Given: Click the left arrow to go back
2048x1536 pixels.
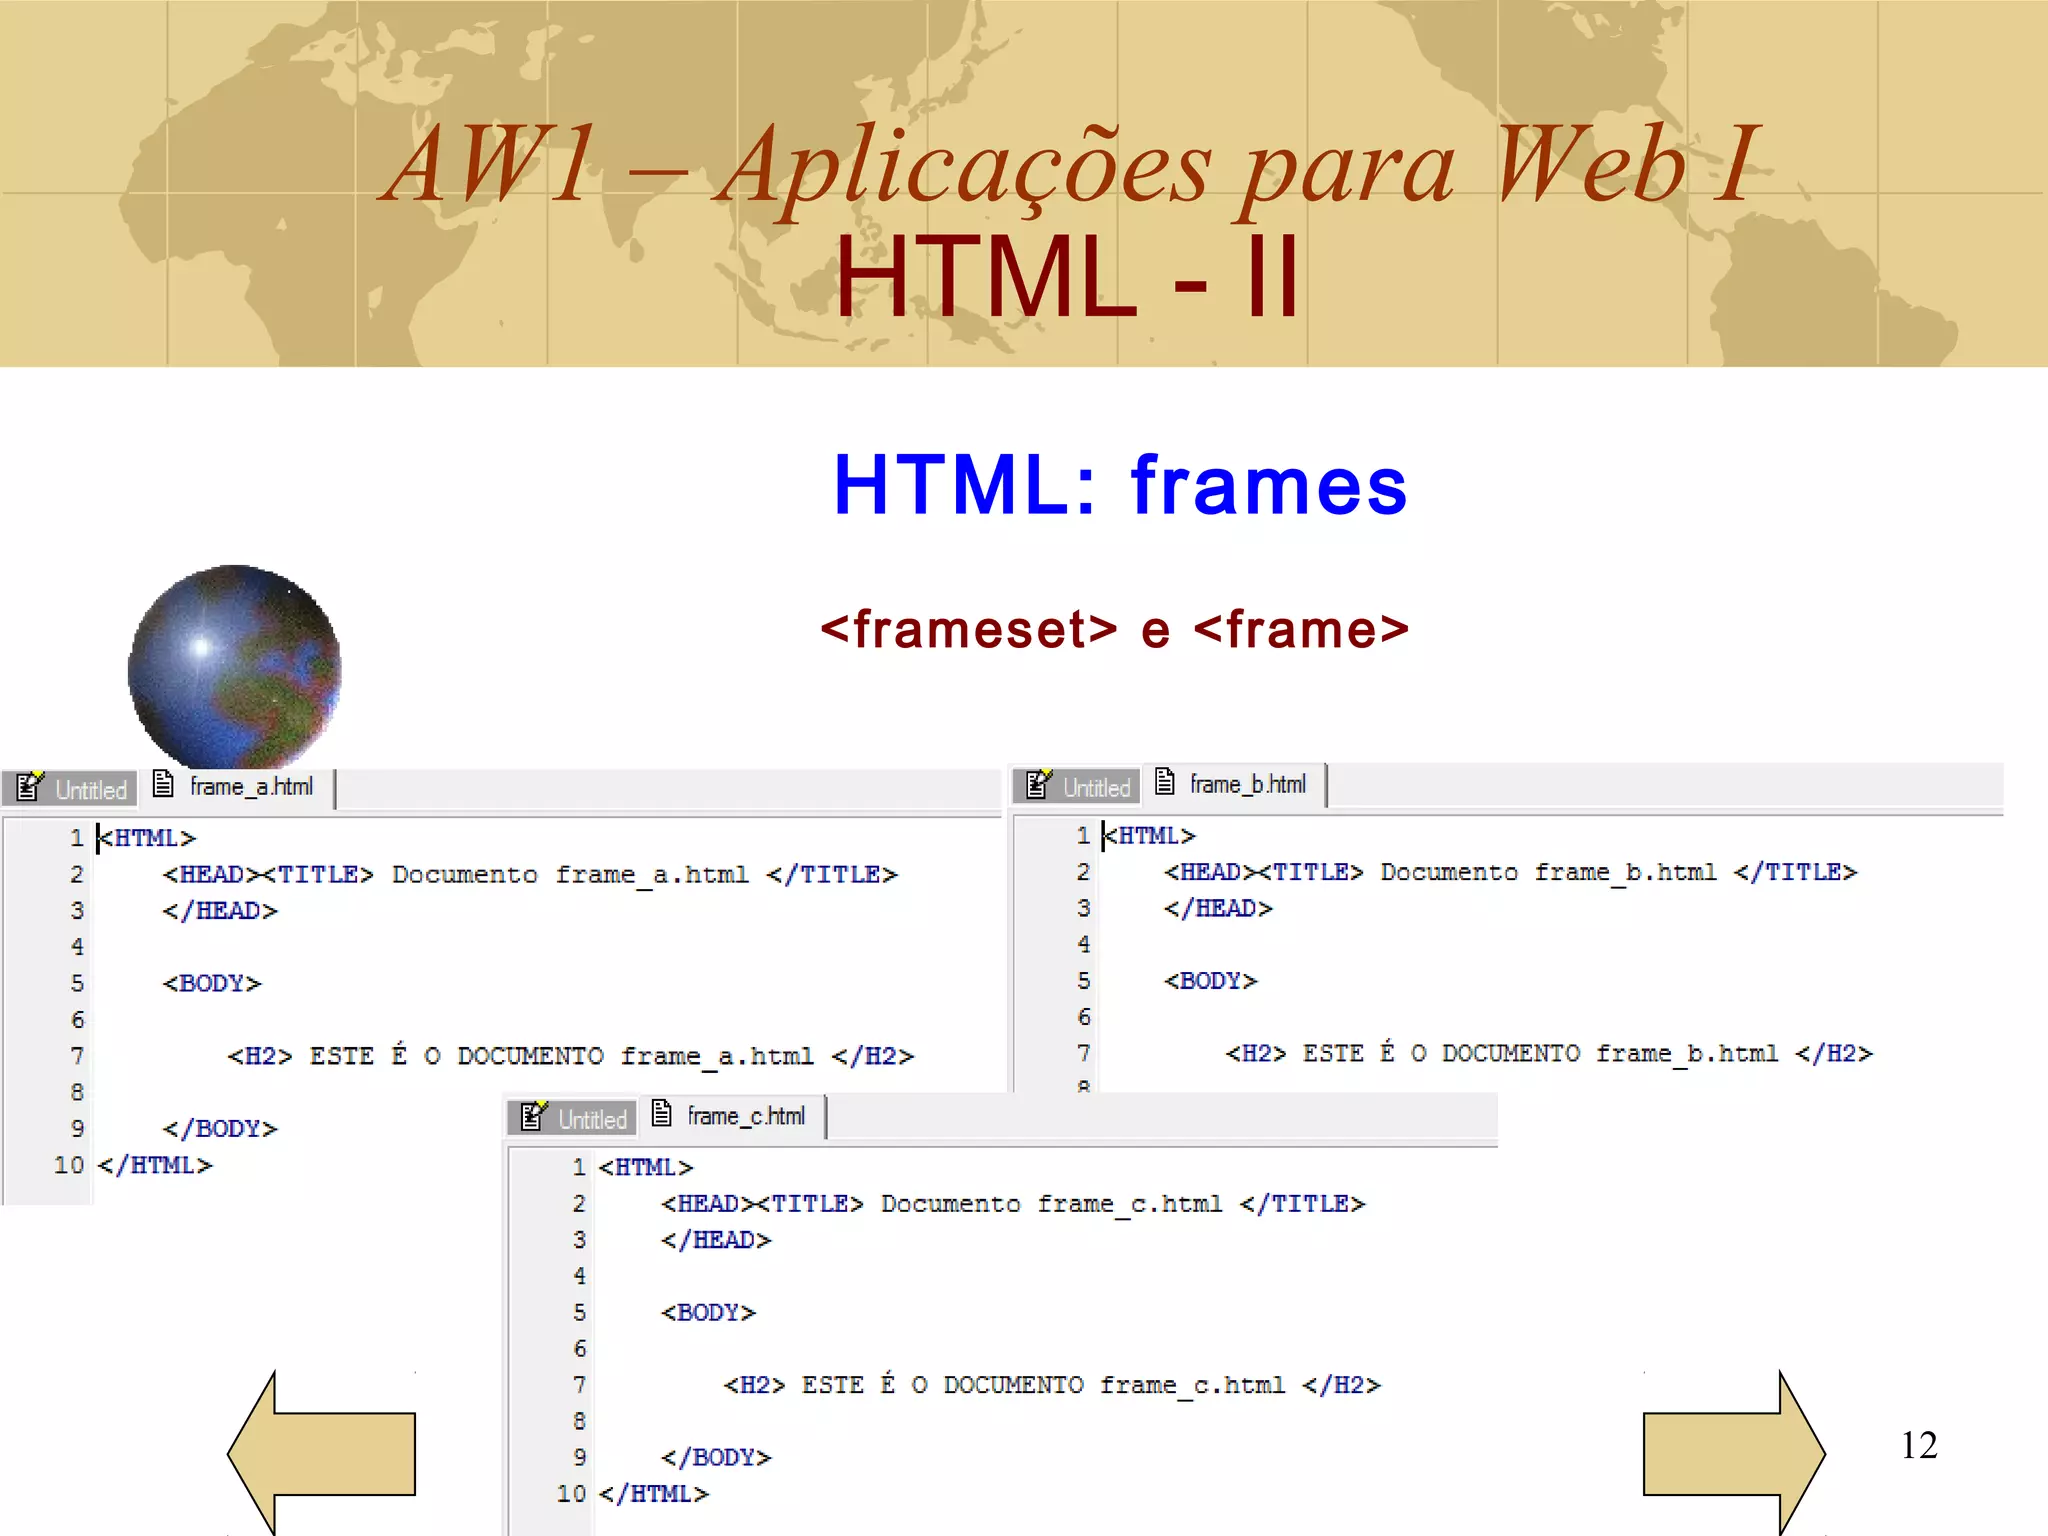Looking at the screenshot, I should pyautogui.click(x=320, y=1453).
